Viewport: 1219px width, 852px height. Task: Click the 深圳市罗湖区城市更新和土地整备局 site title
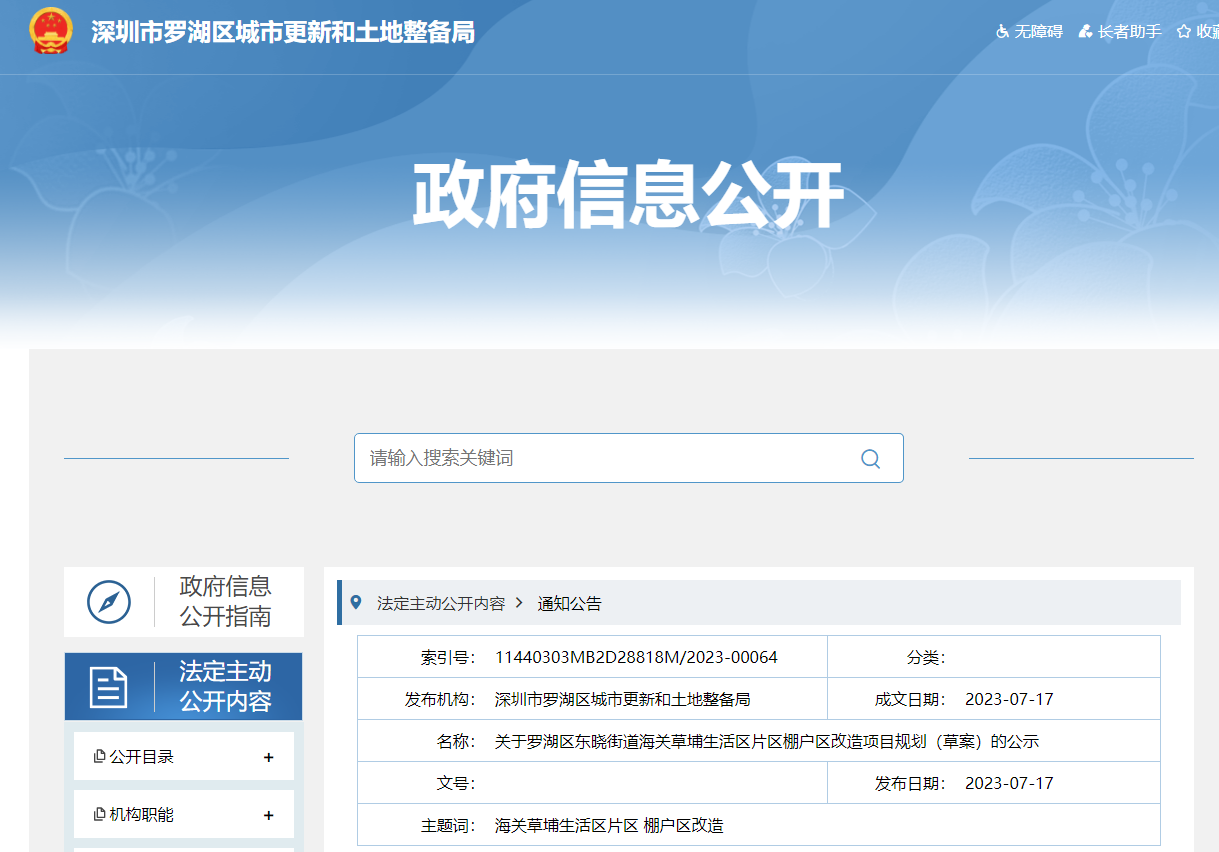283,32
